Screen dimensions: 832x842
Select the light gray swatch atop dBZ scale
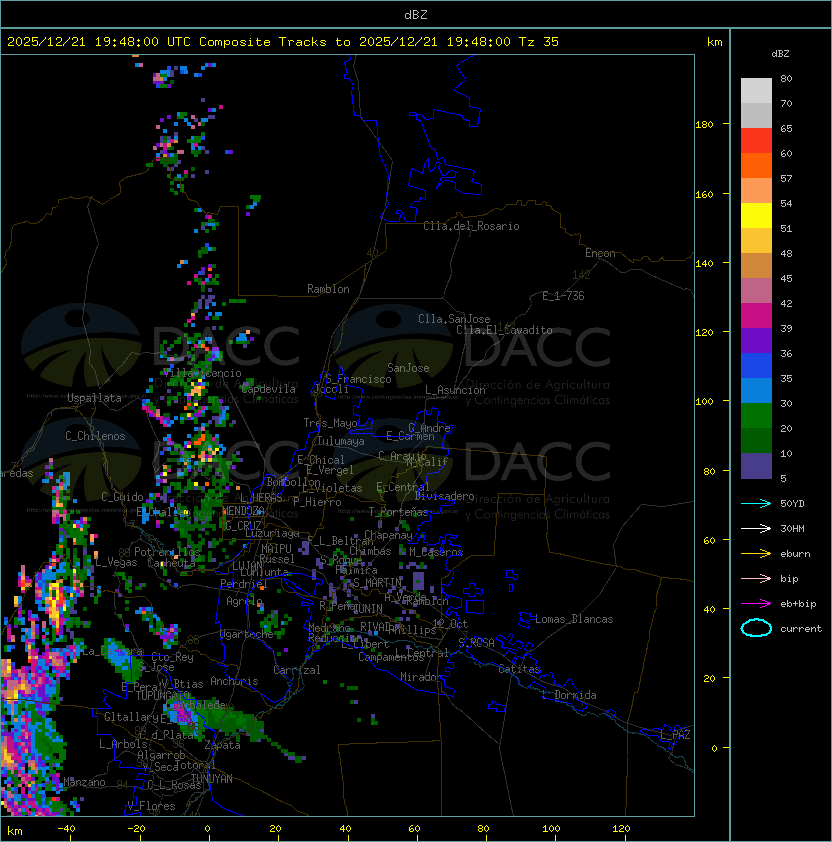click(756, 90)
